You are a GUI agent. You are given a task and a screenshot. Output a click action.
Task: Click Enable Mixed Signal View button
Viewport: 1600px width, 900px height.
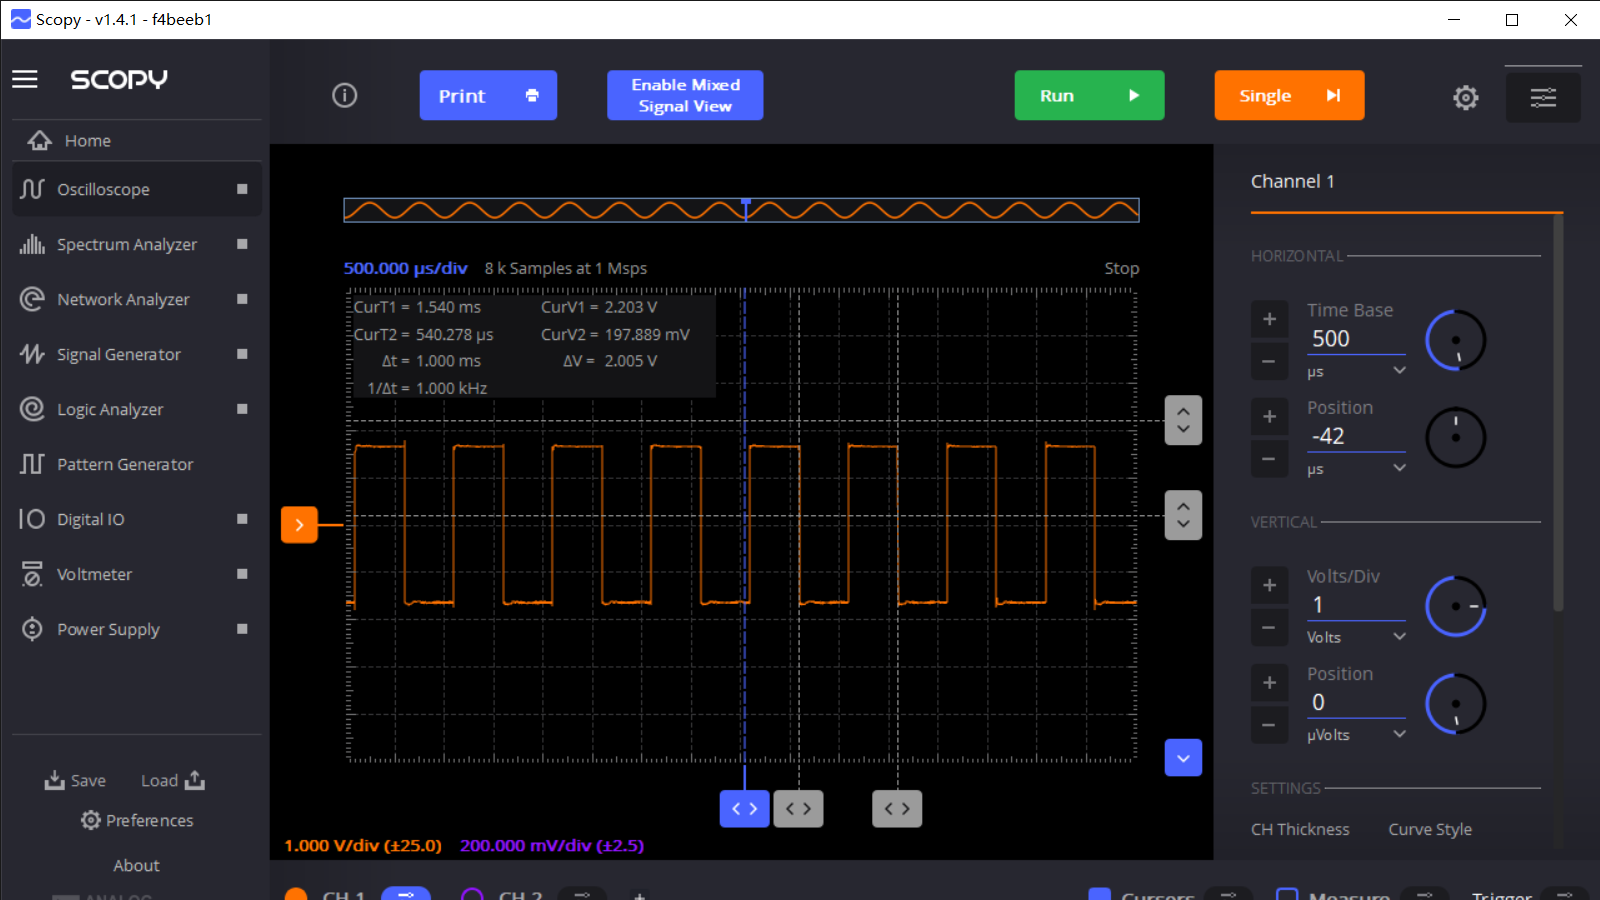point(685,96)
